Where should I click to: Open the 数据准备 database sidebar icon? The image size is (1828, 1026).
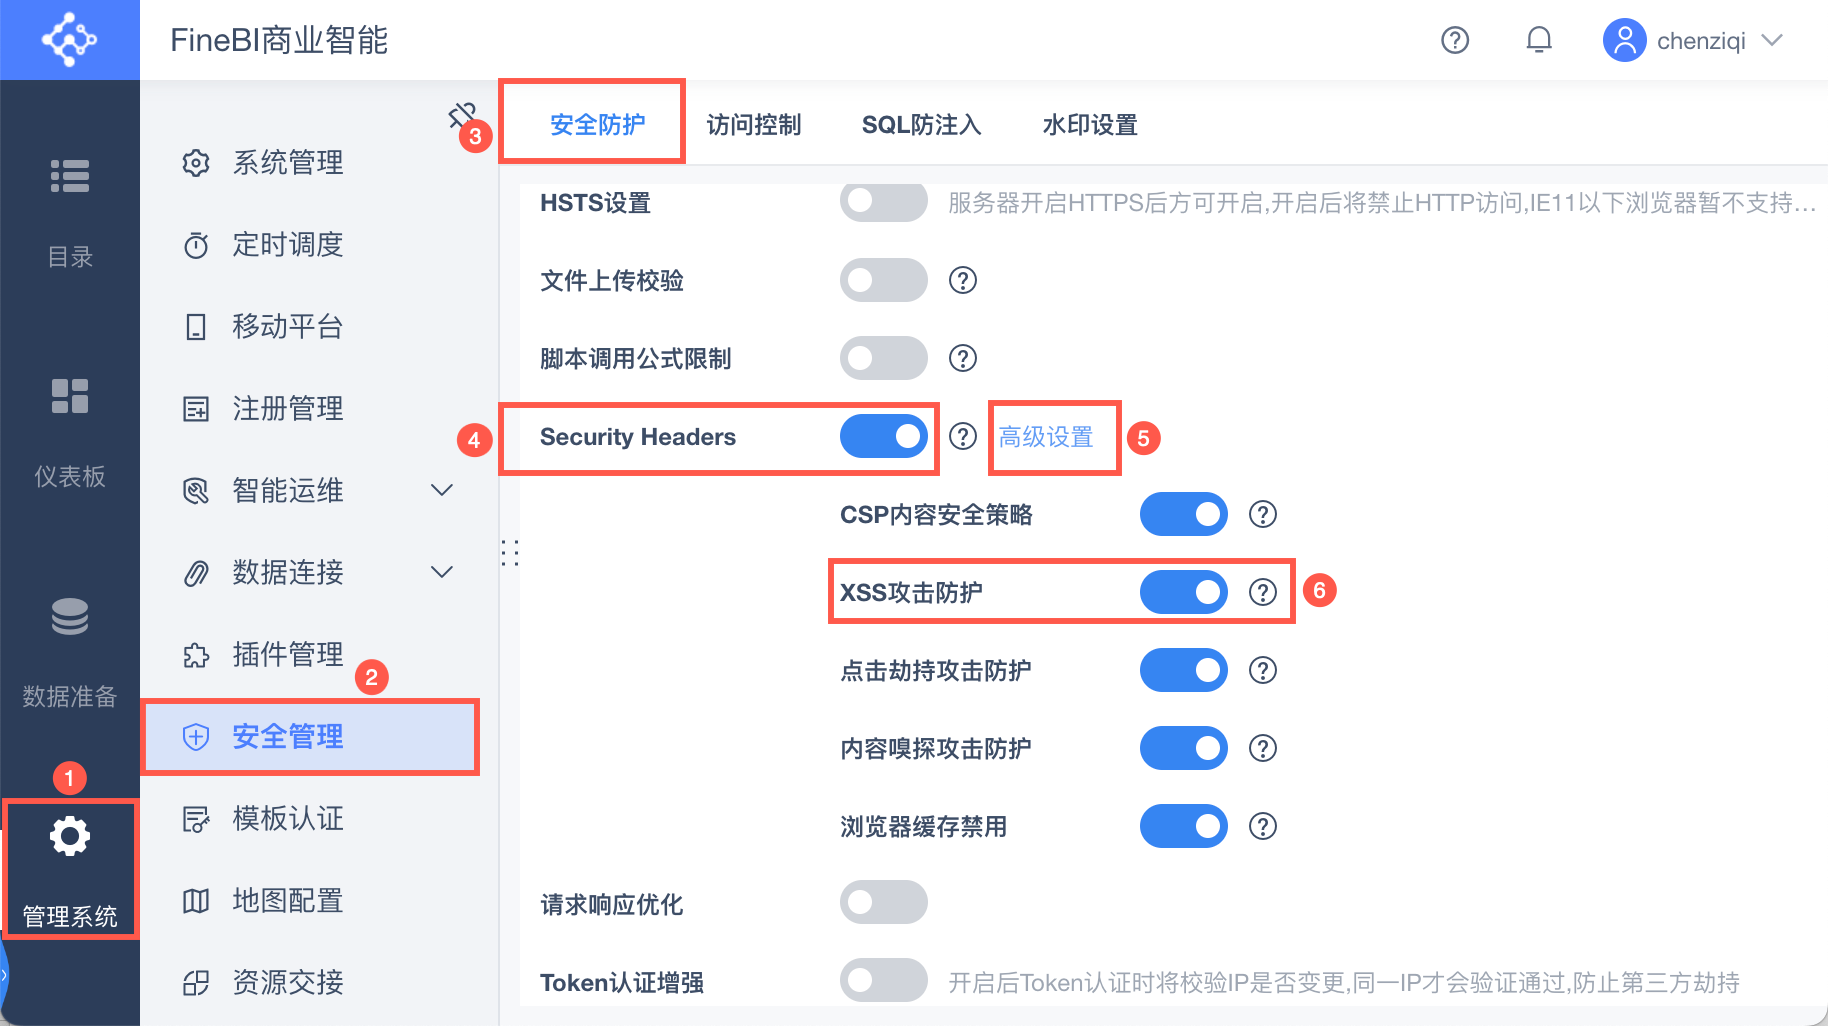click(x=70, y=617)
